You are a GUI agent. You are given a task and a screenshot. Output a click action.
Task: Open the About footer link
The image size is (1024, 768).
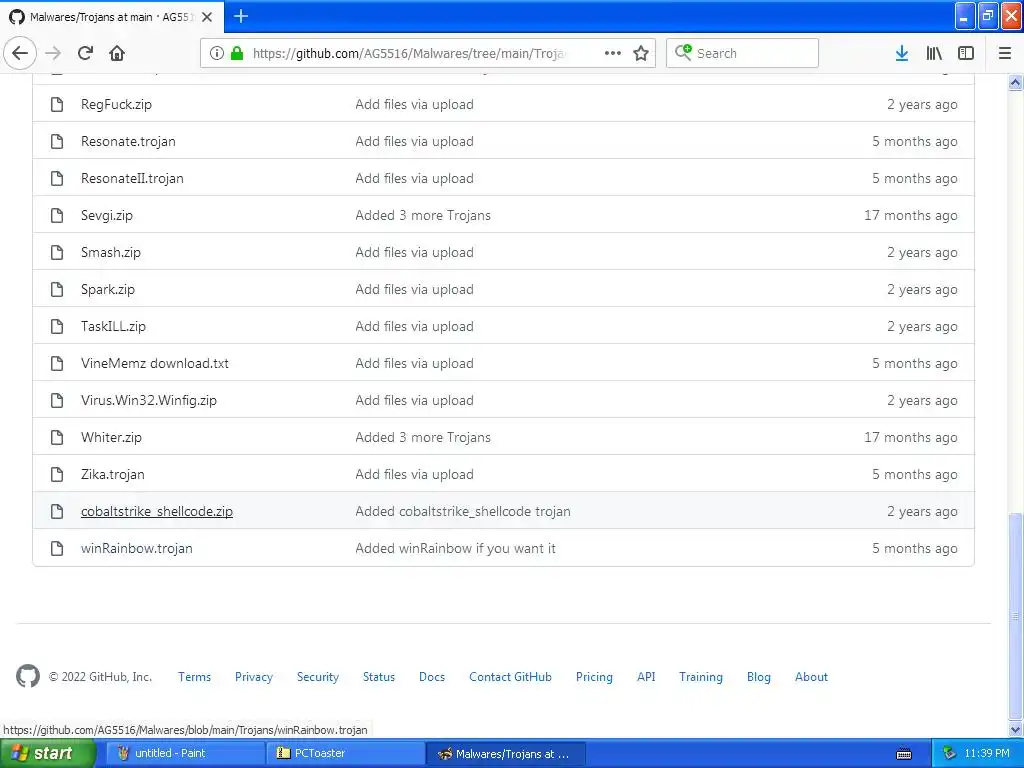click(811, 677)
